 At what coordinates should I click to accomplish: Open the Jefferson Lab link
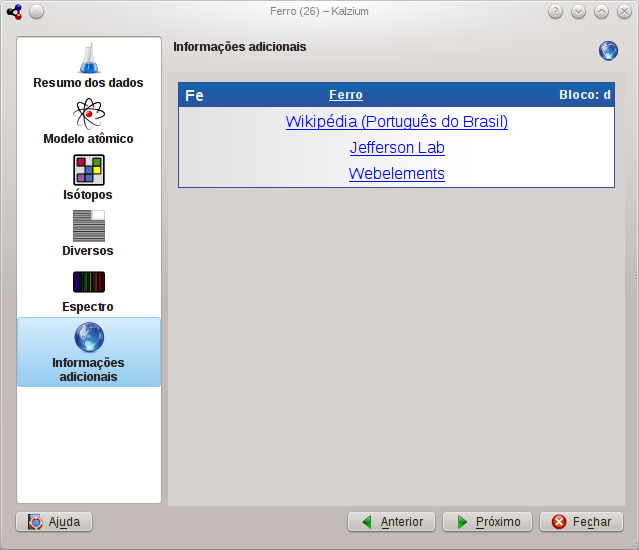tap(396, 148)
